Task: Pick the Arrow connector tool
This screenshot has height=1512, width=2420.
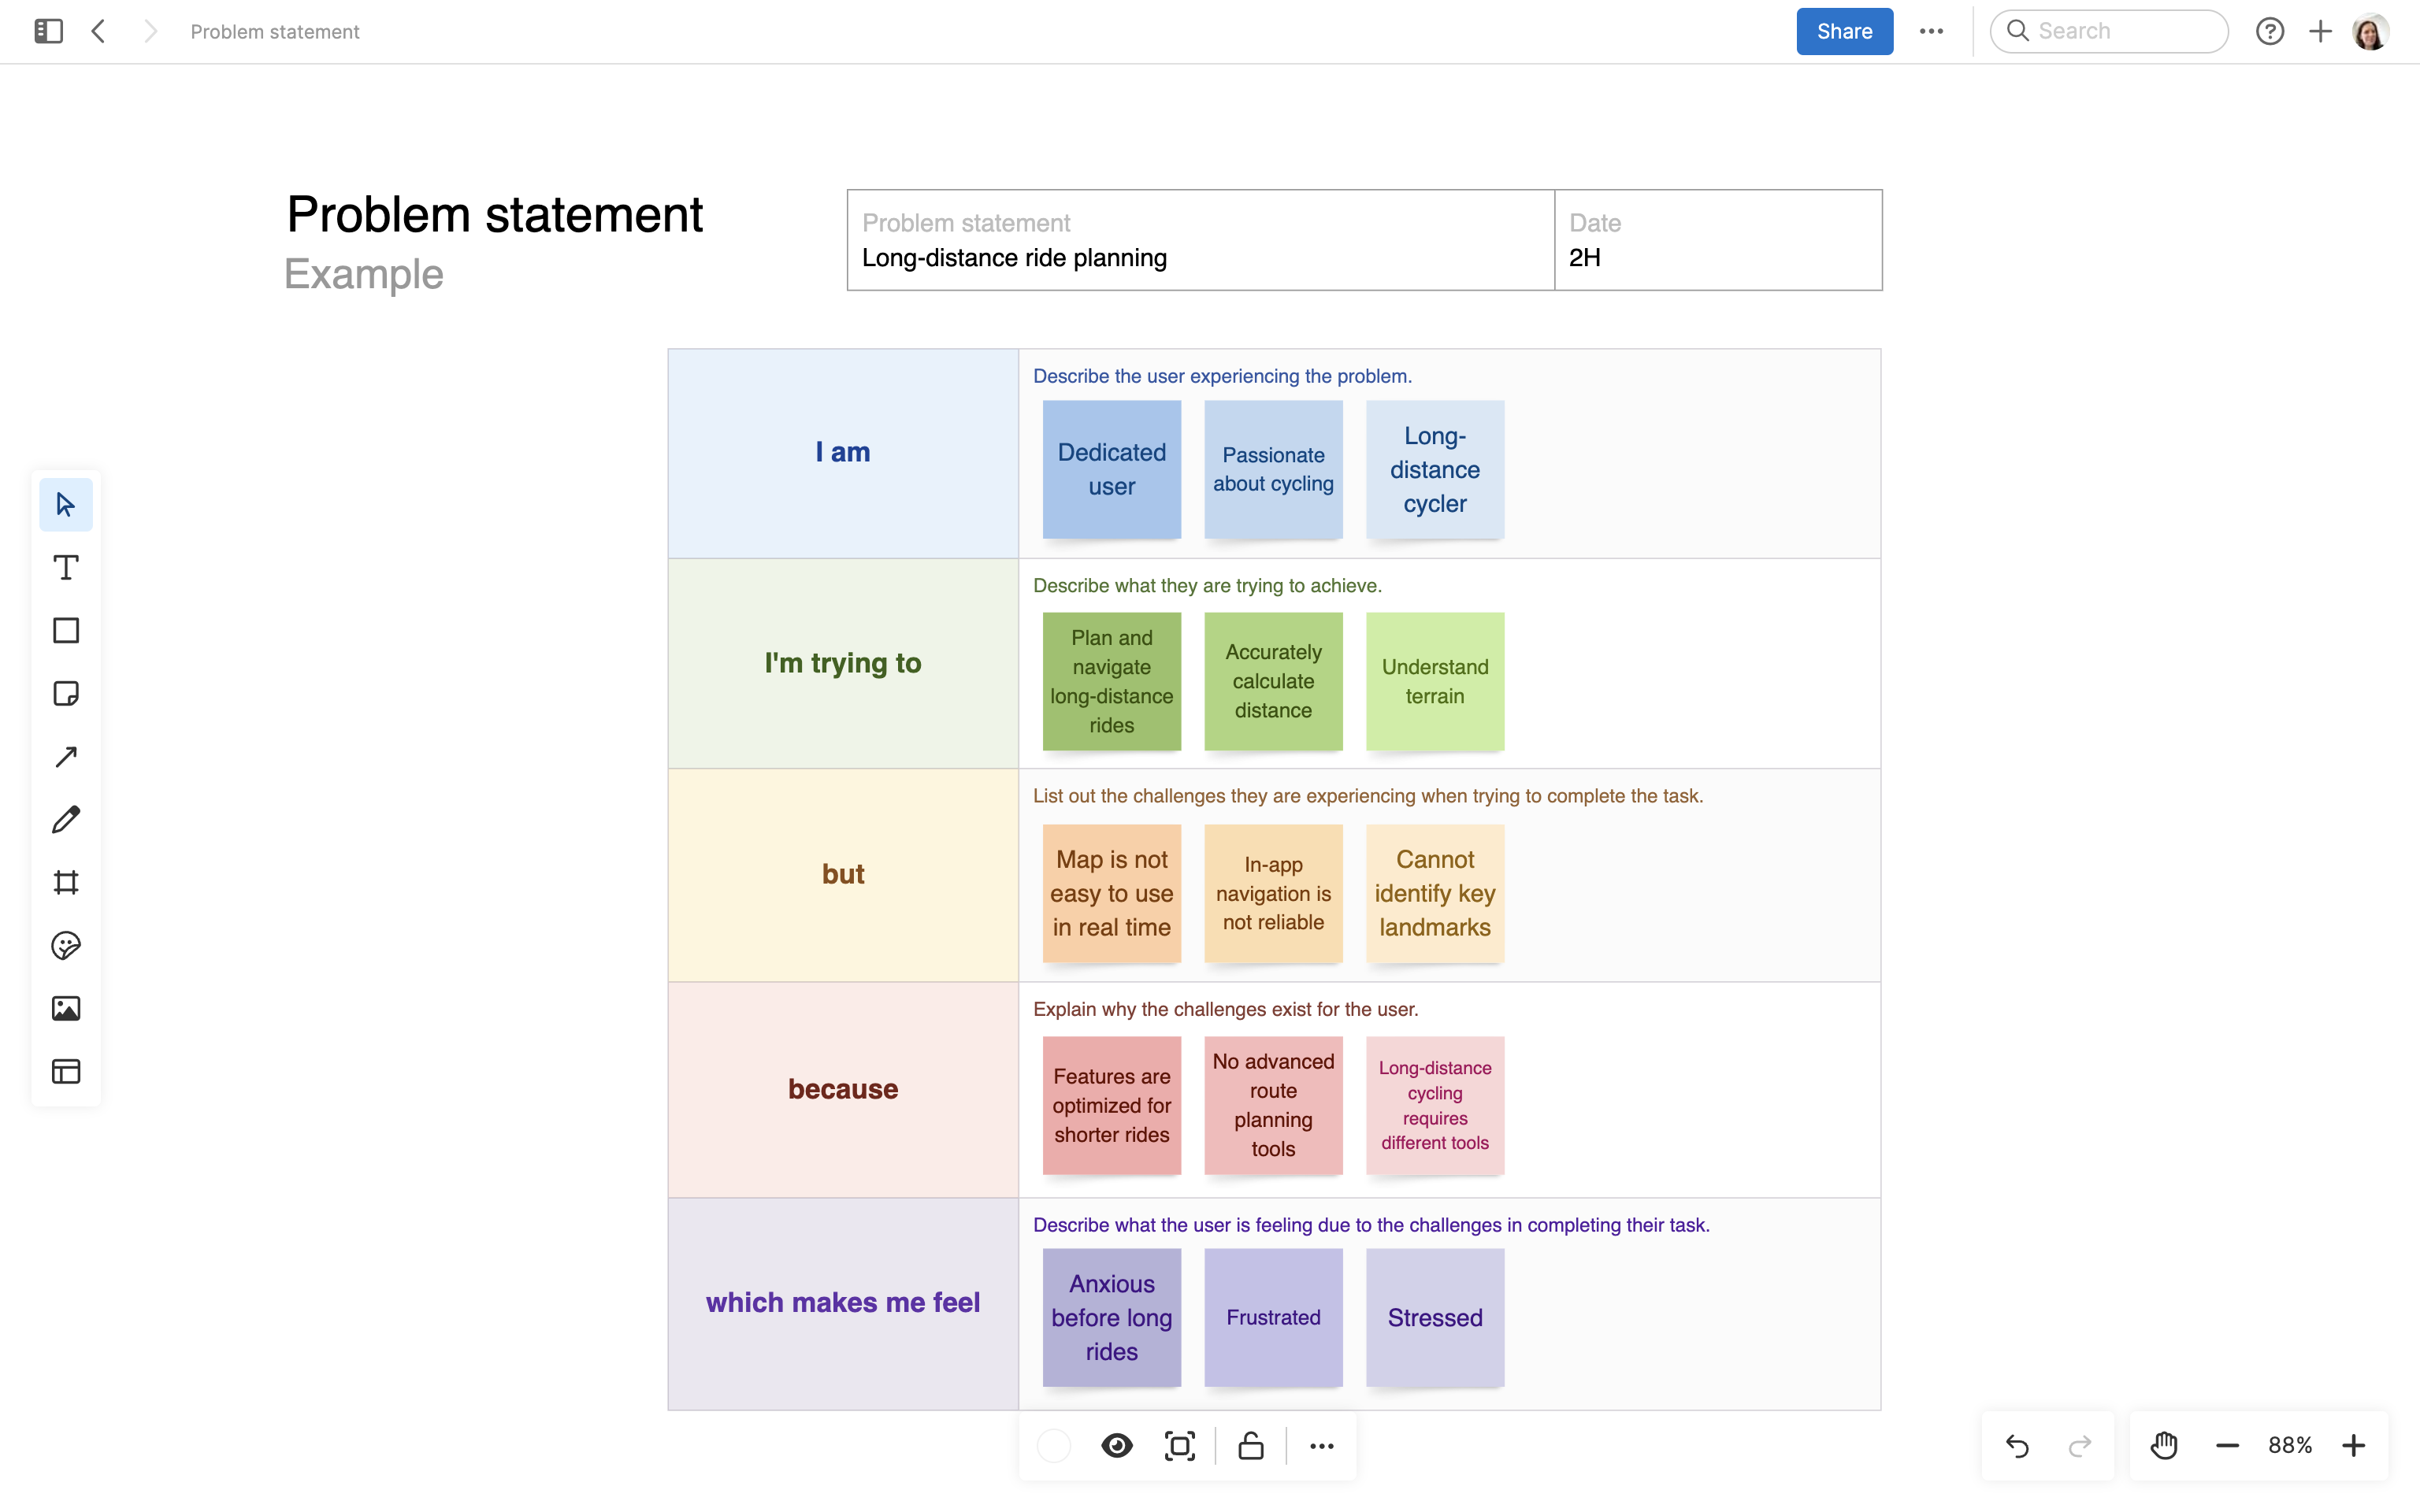Action: [x=66, y=757]
